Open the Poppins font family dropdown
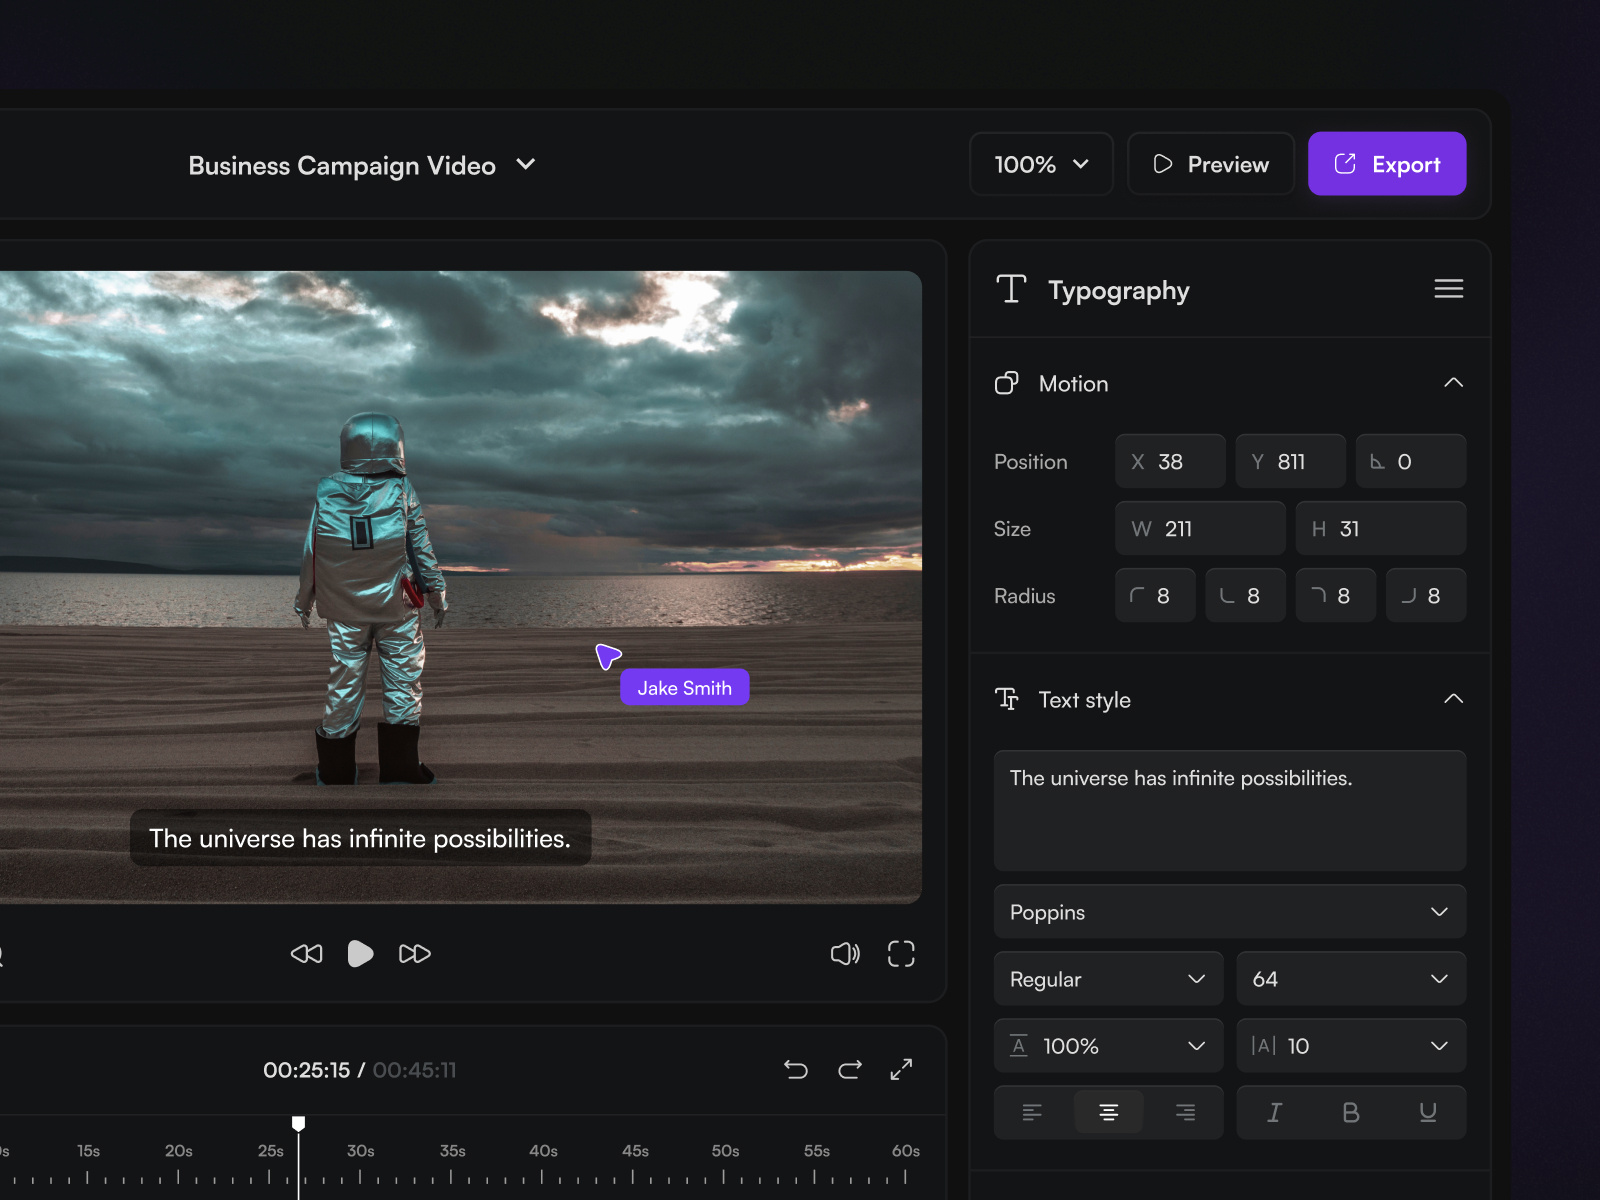Viewport: 1600px width, 1200px height. (1229, 912)
